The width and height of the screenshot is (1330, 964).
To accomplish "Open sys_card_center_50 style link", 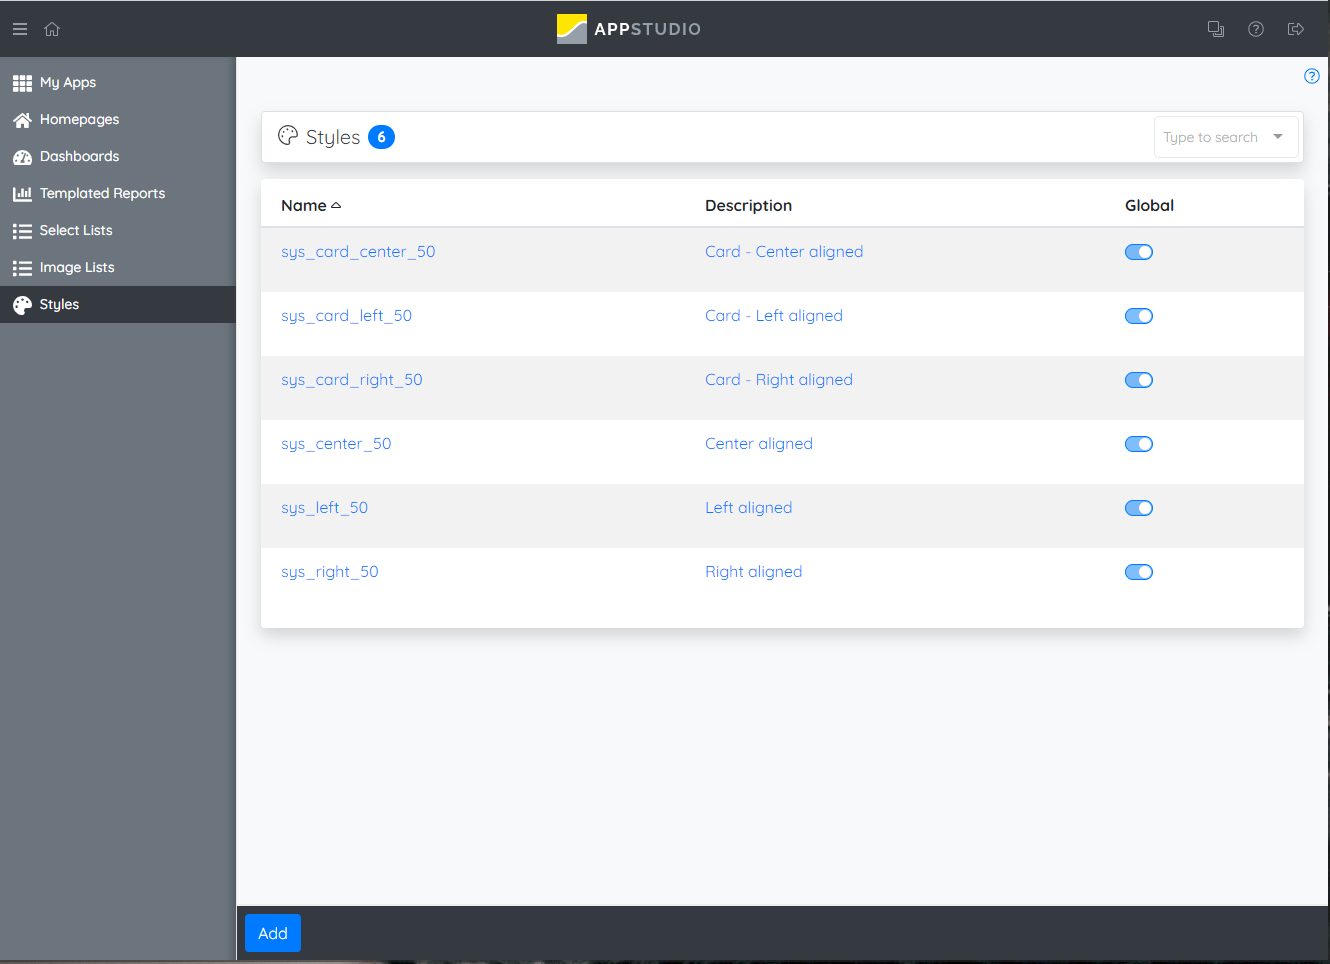I will click(x=358, y=252).
